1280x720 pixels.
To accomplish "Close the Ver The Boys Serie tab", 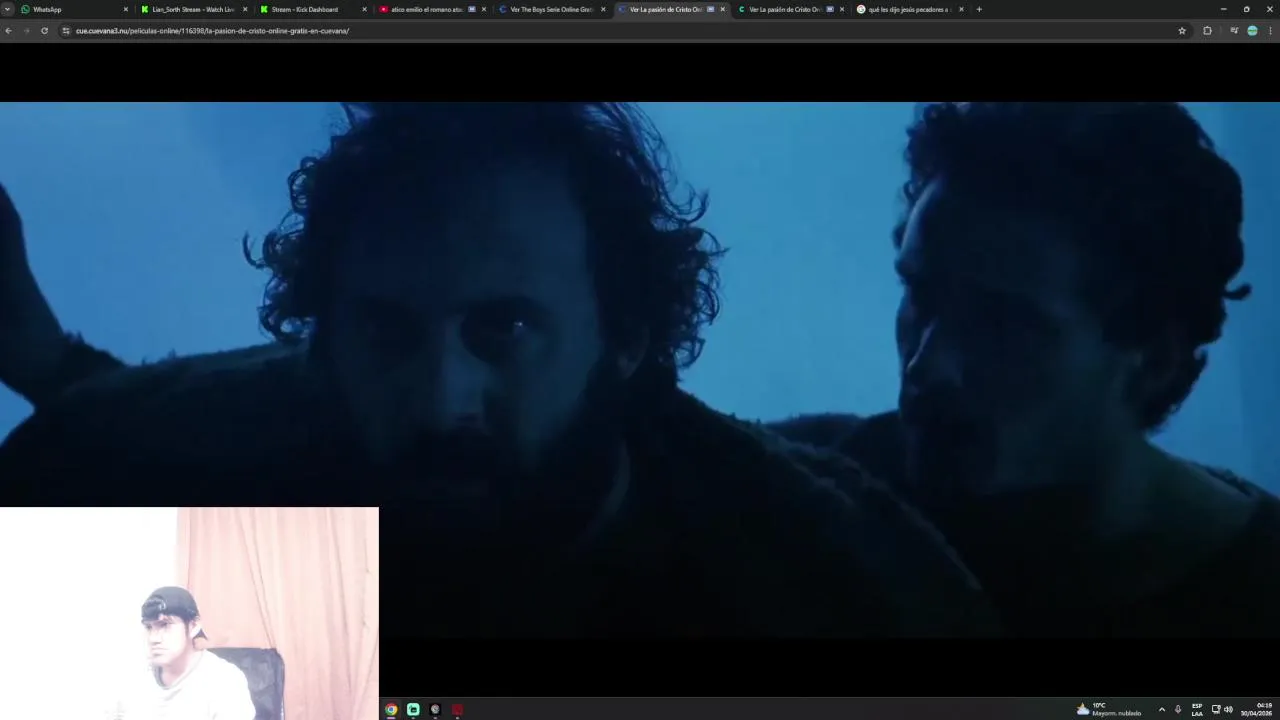I will (x=603, y=9).
